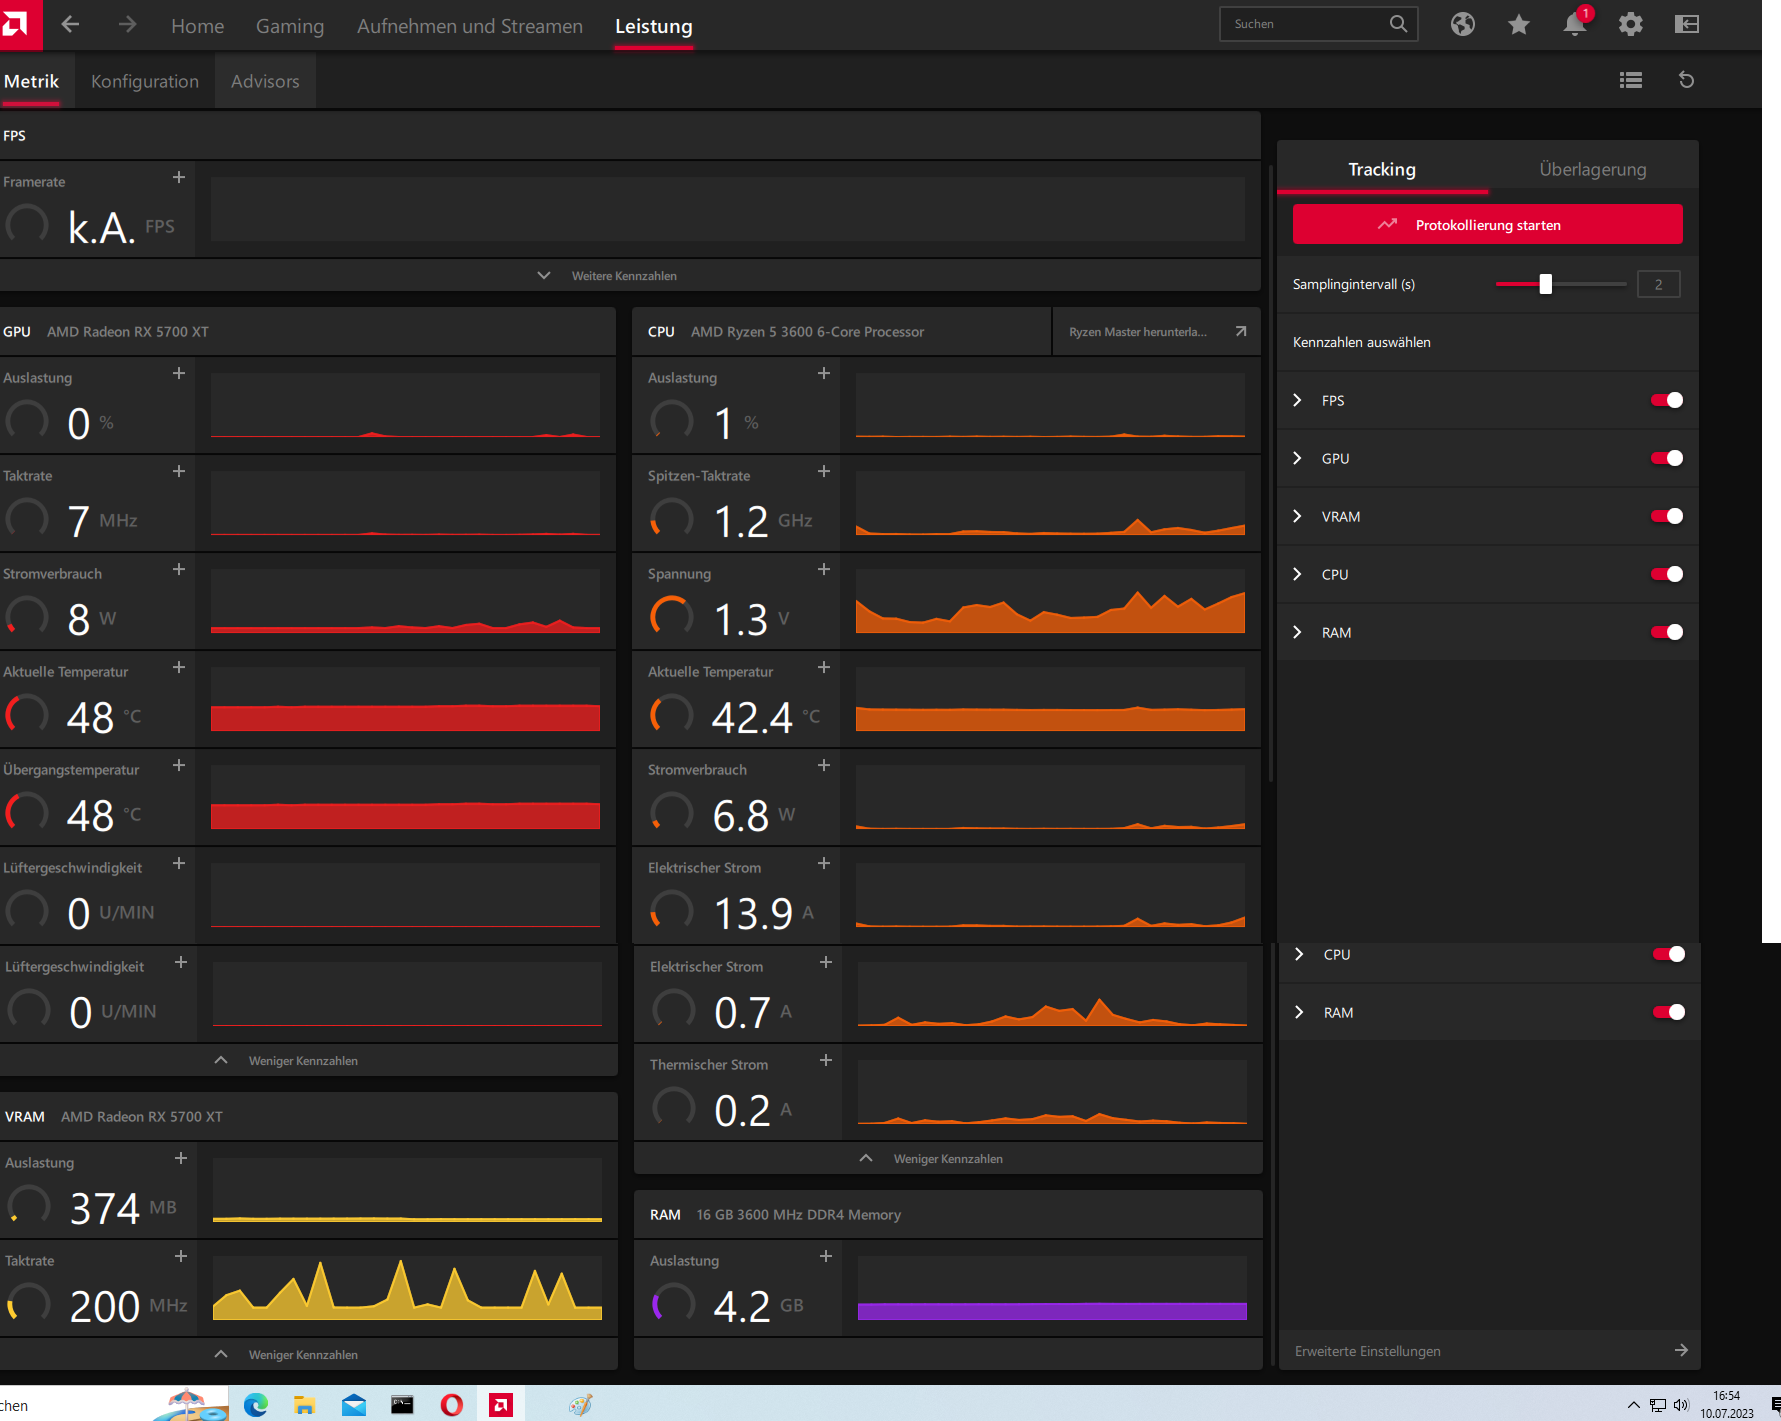
Task: Click the plus for Thermischer Strom
Action: pyautogui.click(x=826, y=1060)
